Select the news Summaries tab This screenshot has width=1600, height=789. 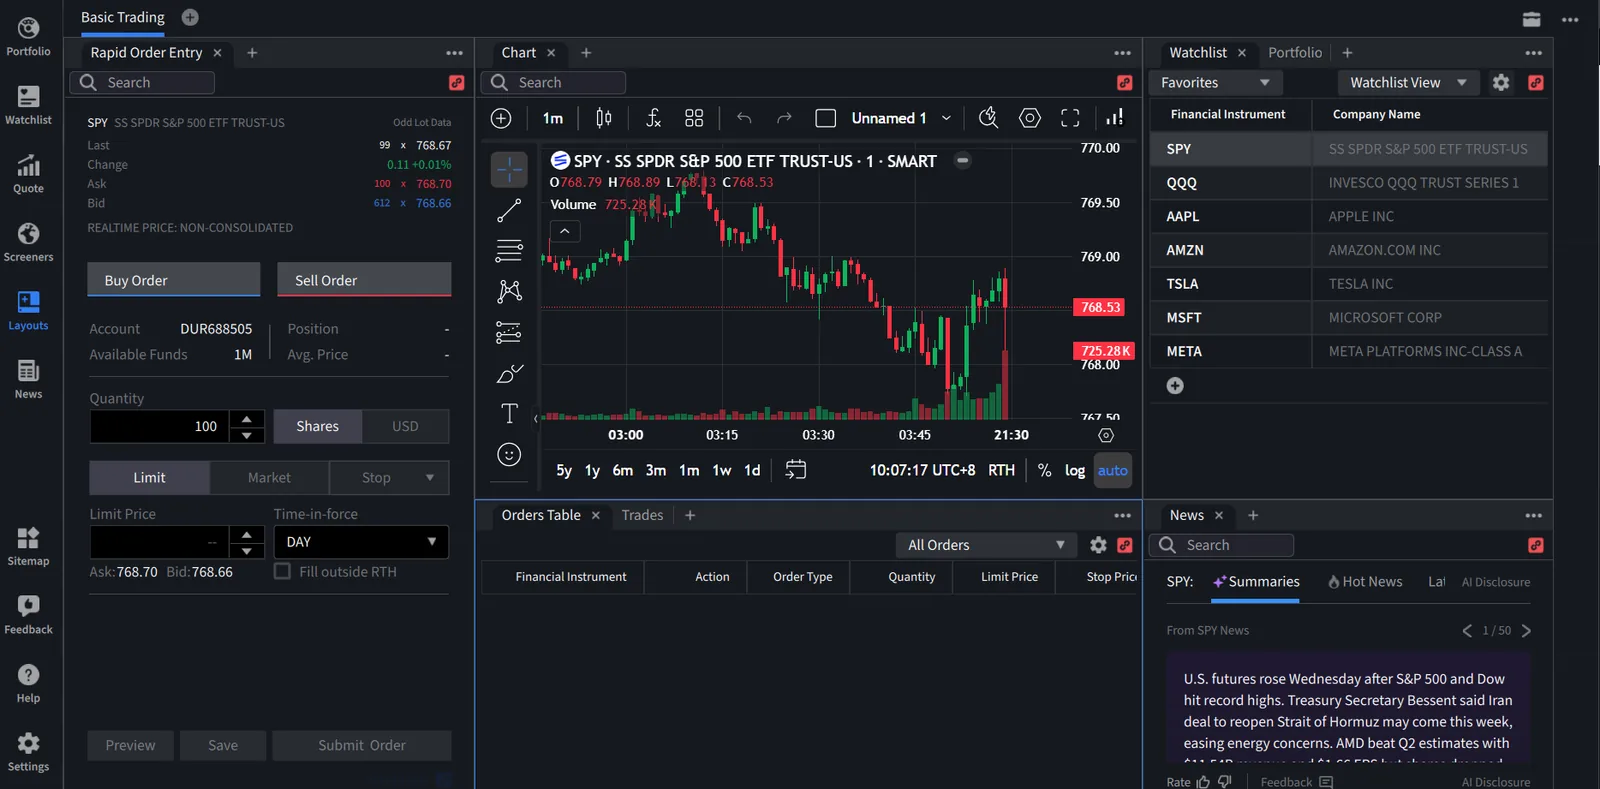pos(1256,582)
